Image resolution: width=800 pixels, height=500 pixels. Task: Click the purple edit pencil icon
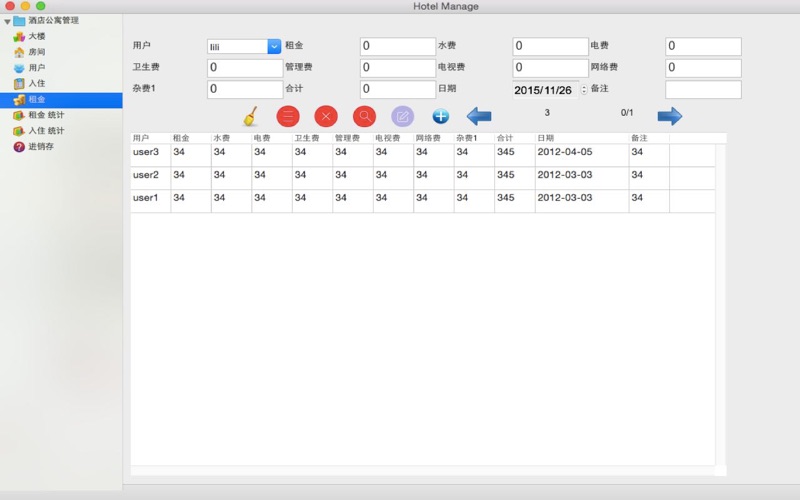point(402,116)
